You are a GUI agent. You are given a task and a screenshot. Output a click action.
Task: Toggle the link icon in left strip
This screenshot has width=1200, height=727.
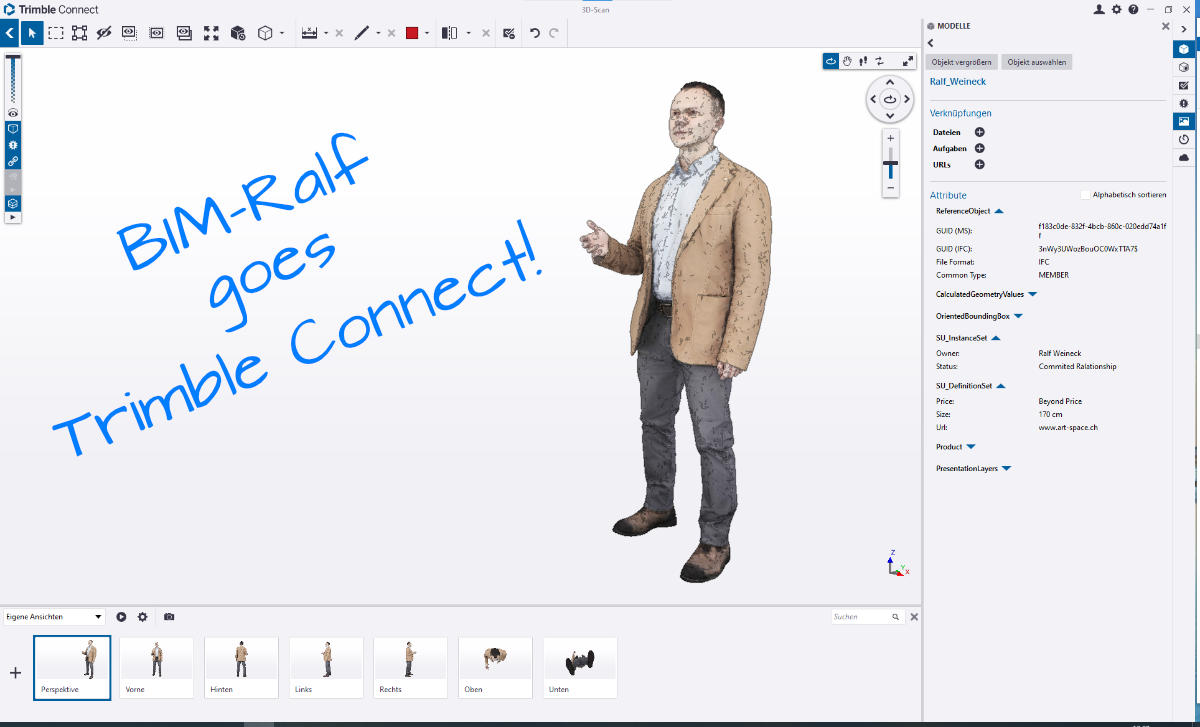[x=13, y=161]
